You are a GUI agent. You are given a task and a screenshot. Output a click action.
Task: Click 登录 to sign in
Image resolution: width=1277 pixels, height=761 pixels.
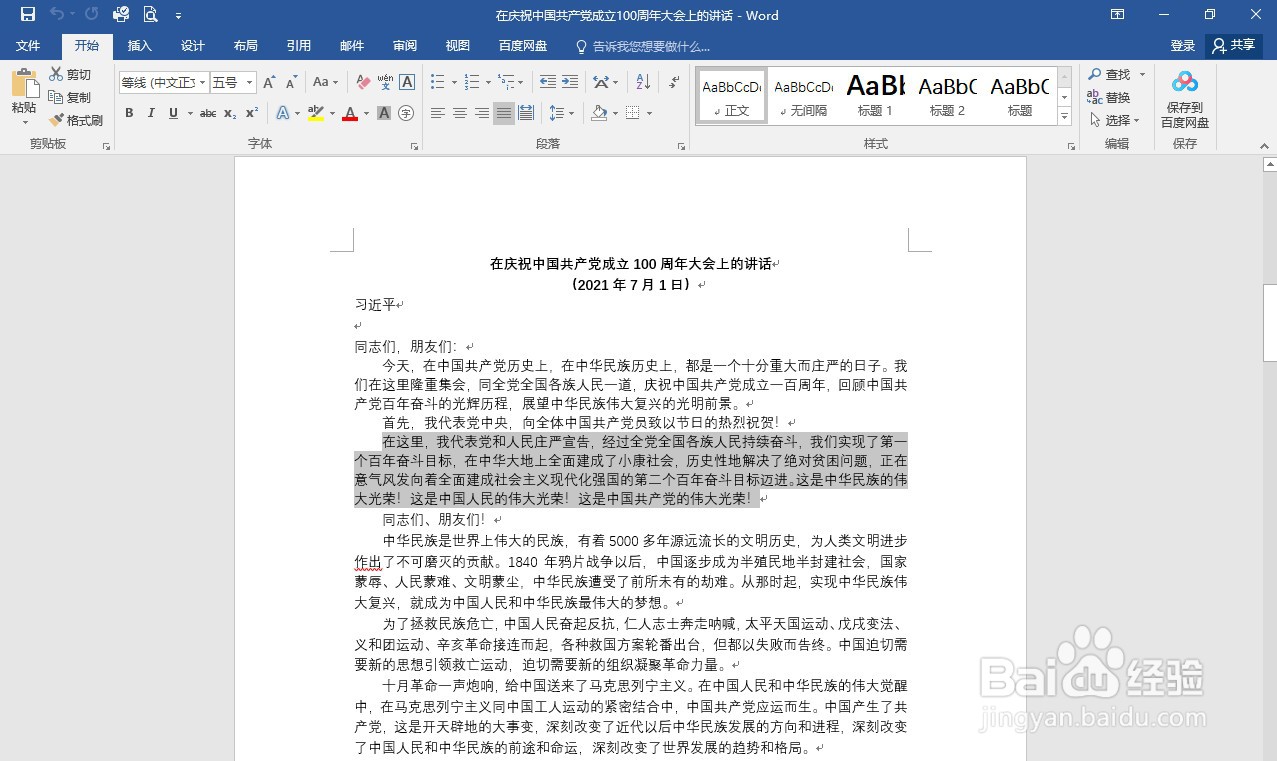[x=1183, y=46]
